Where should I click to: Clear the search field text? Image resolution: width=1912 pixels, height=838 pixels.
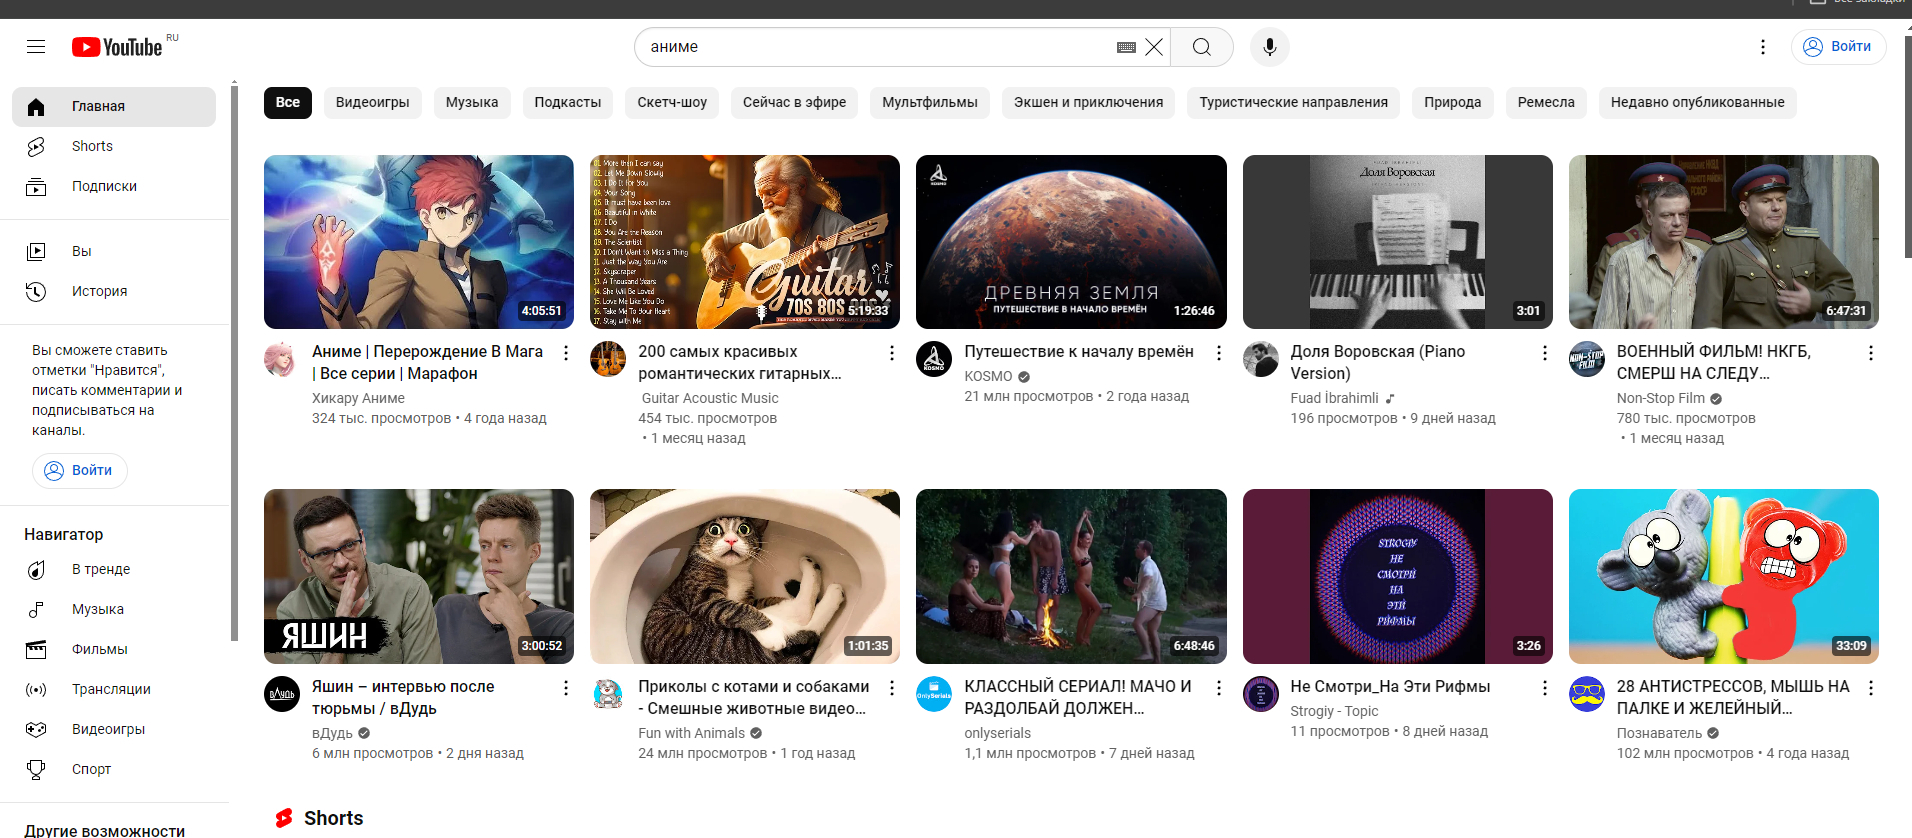(1154, 47)
